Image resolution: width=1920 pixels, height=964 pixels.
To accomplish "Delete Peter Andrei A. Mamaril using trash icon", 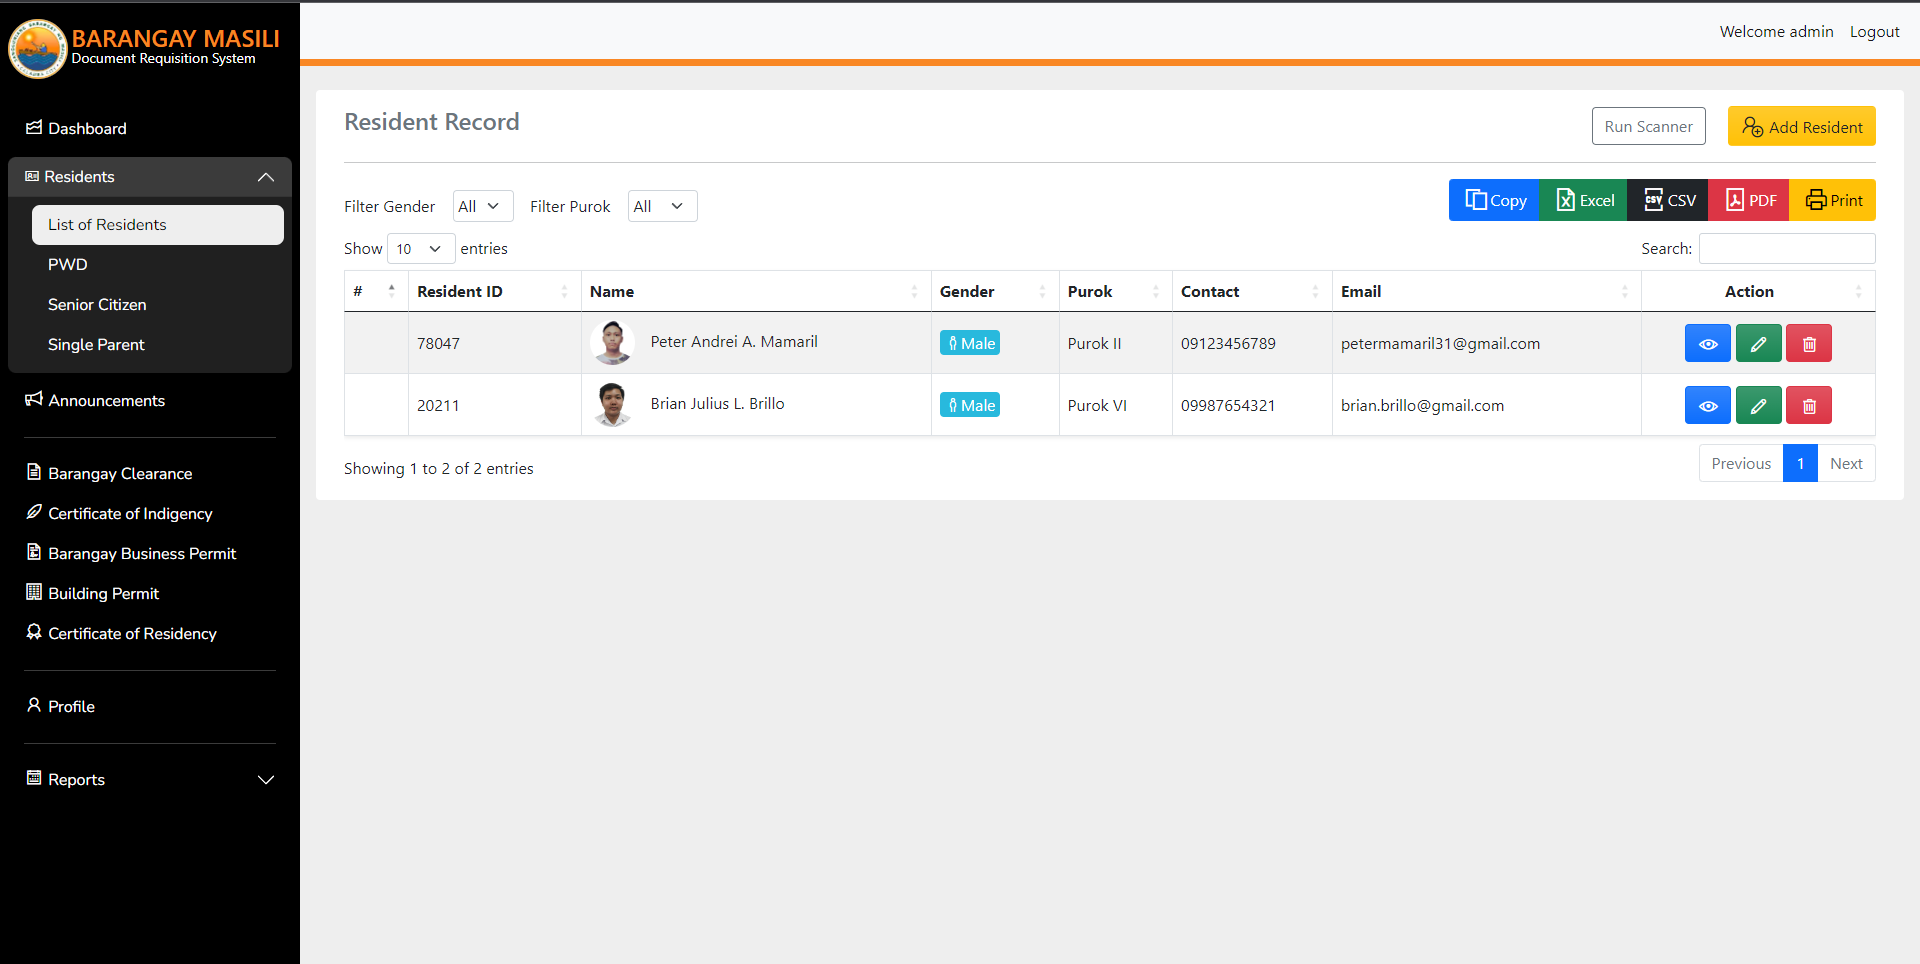I will (1808, 344).
